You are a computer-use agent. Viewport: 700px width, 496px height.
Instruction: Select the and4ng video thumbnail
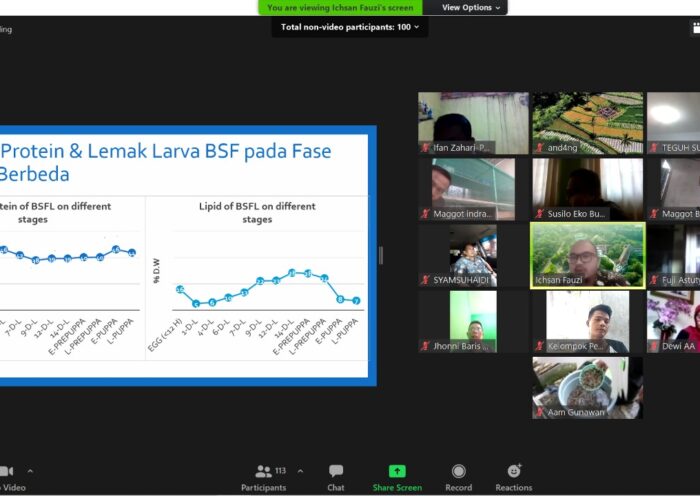click(587, 122)
